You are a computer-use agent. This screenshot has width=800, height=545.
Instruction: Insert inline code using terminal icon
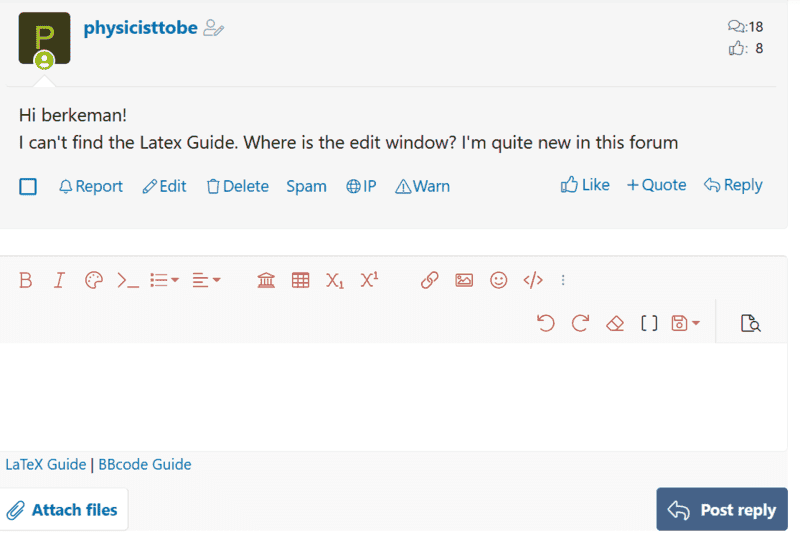128,281
